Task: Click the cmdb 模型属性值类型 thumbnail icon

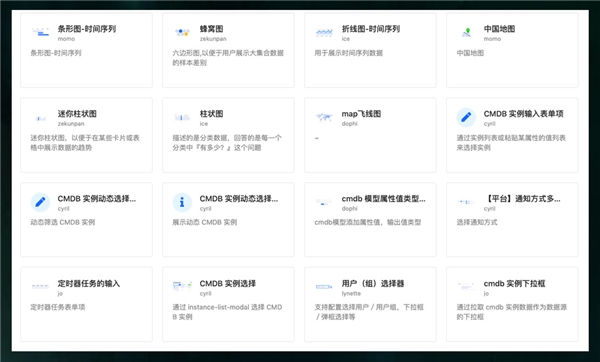Action: (x=324, y=202)
